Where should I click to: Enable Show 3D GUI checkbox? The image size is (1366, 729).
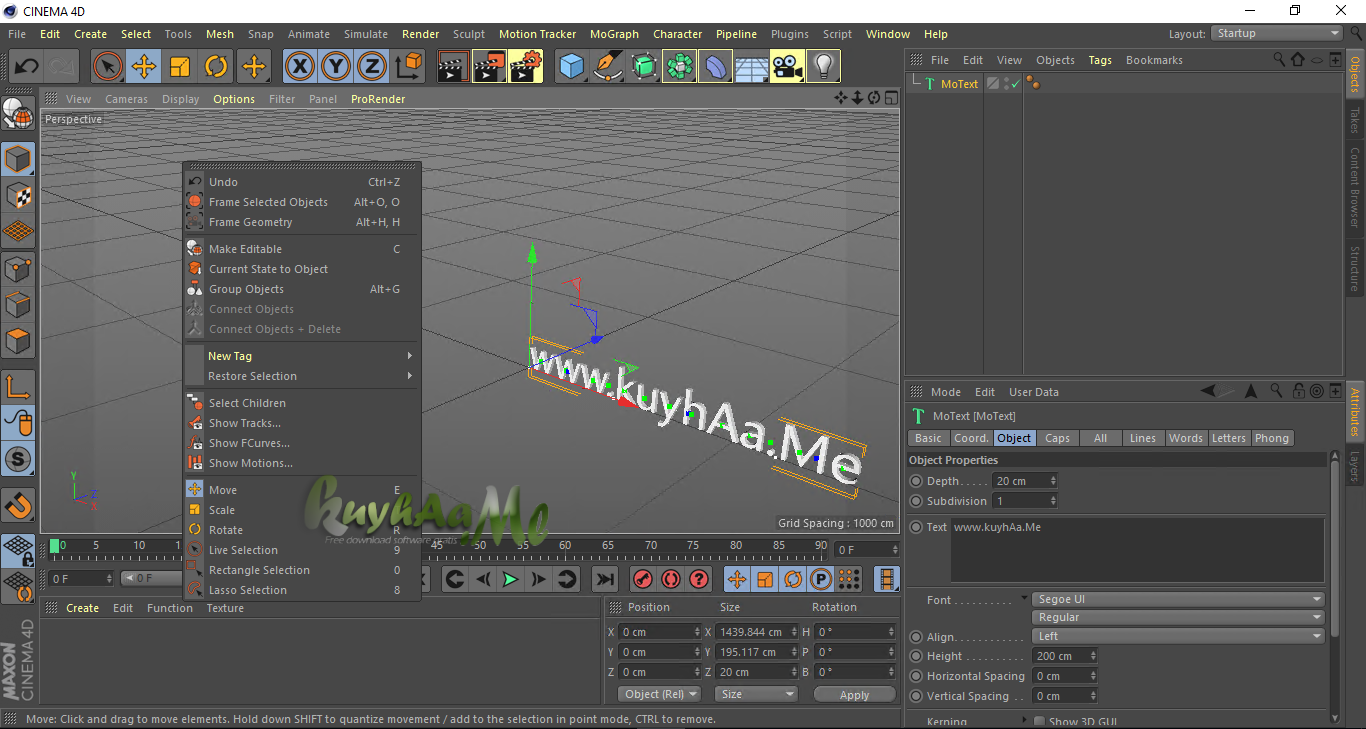pyautogui.click(x=1040, y=722)
